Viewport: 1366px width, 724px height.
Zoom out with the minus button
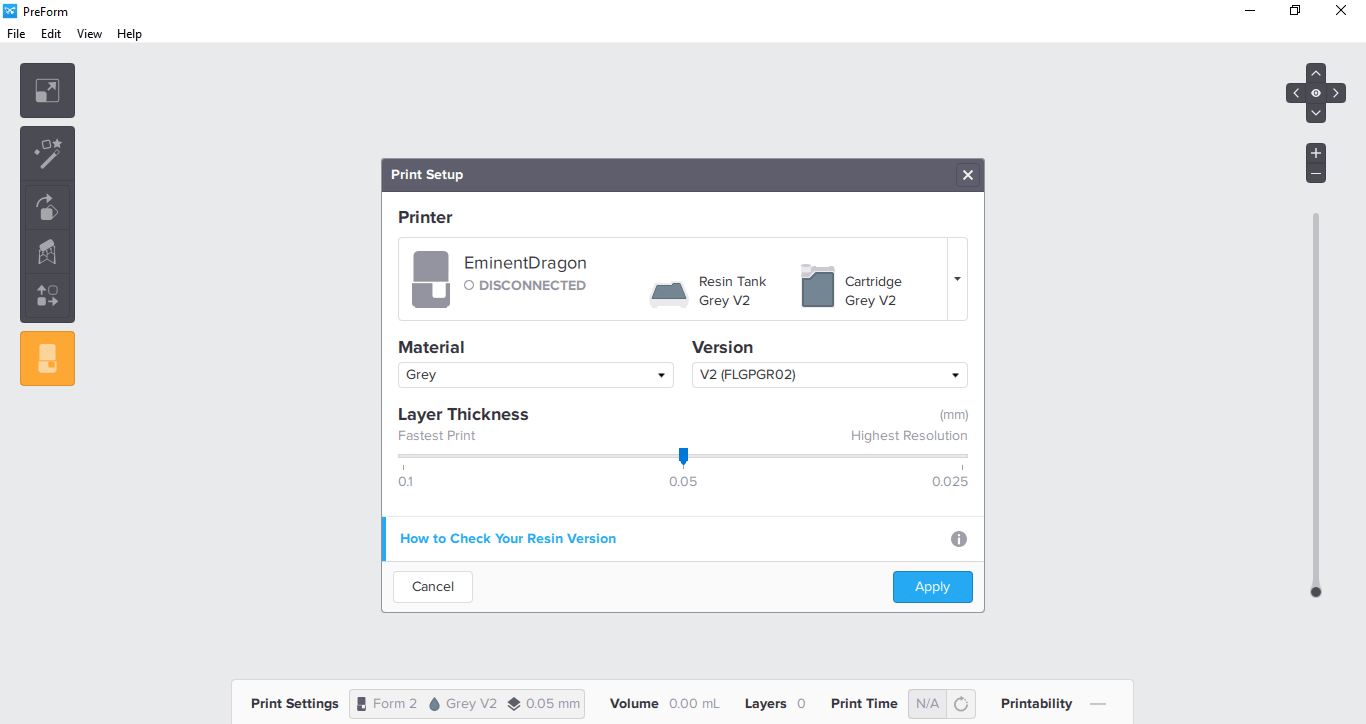(x=1316, y=174)
